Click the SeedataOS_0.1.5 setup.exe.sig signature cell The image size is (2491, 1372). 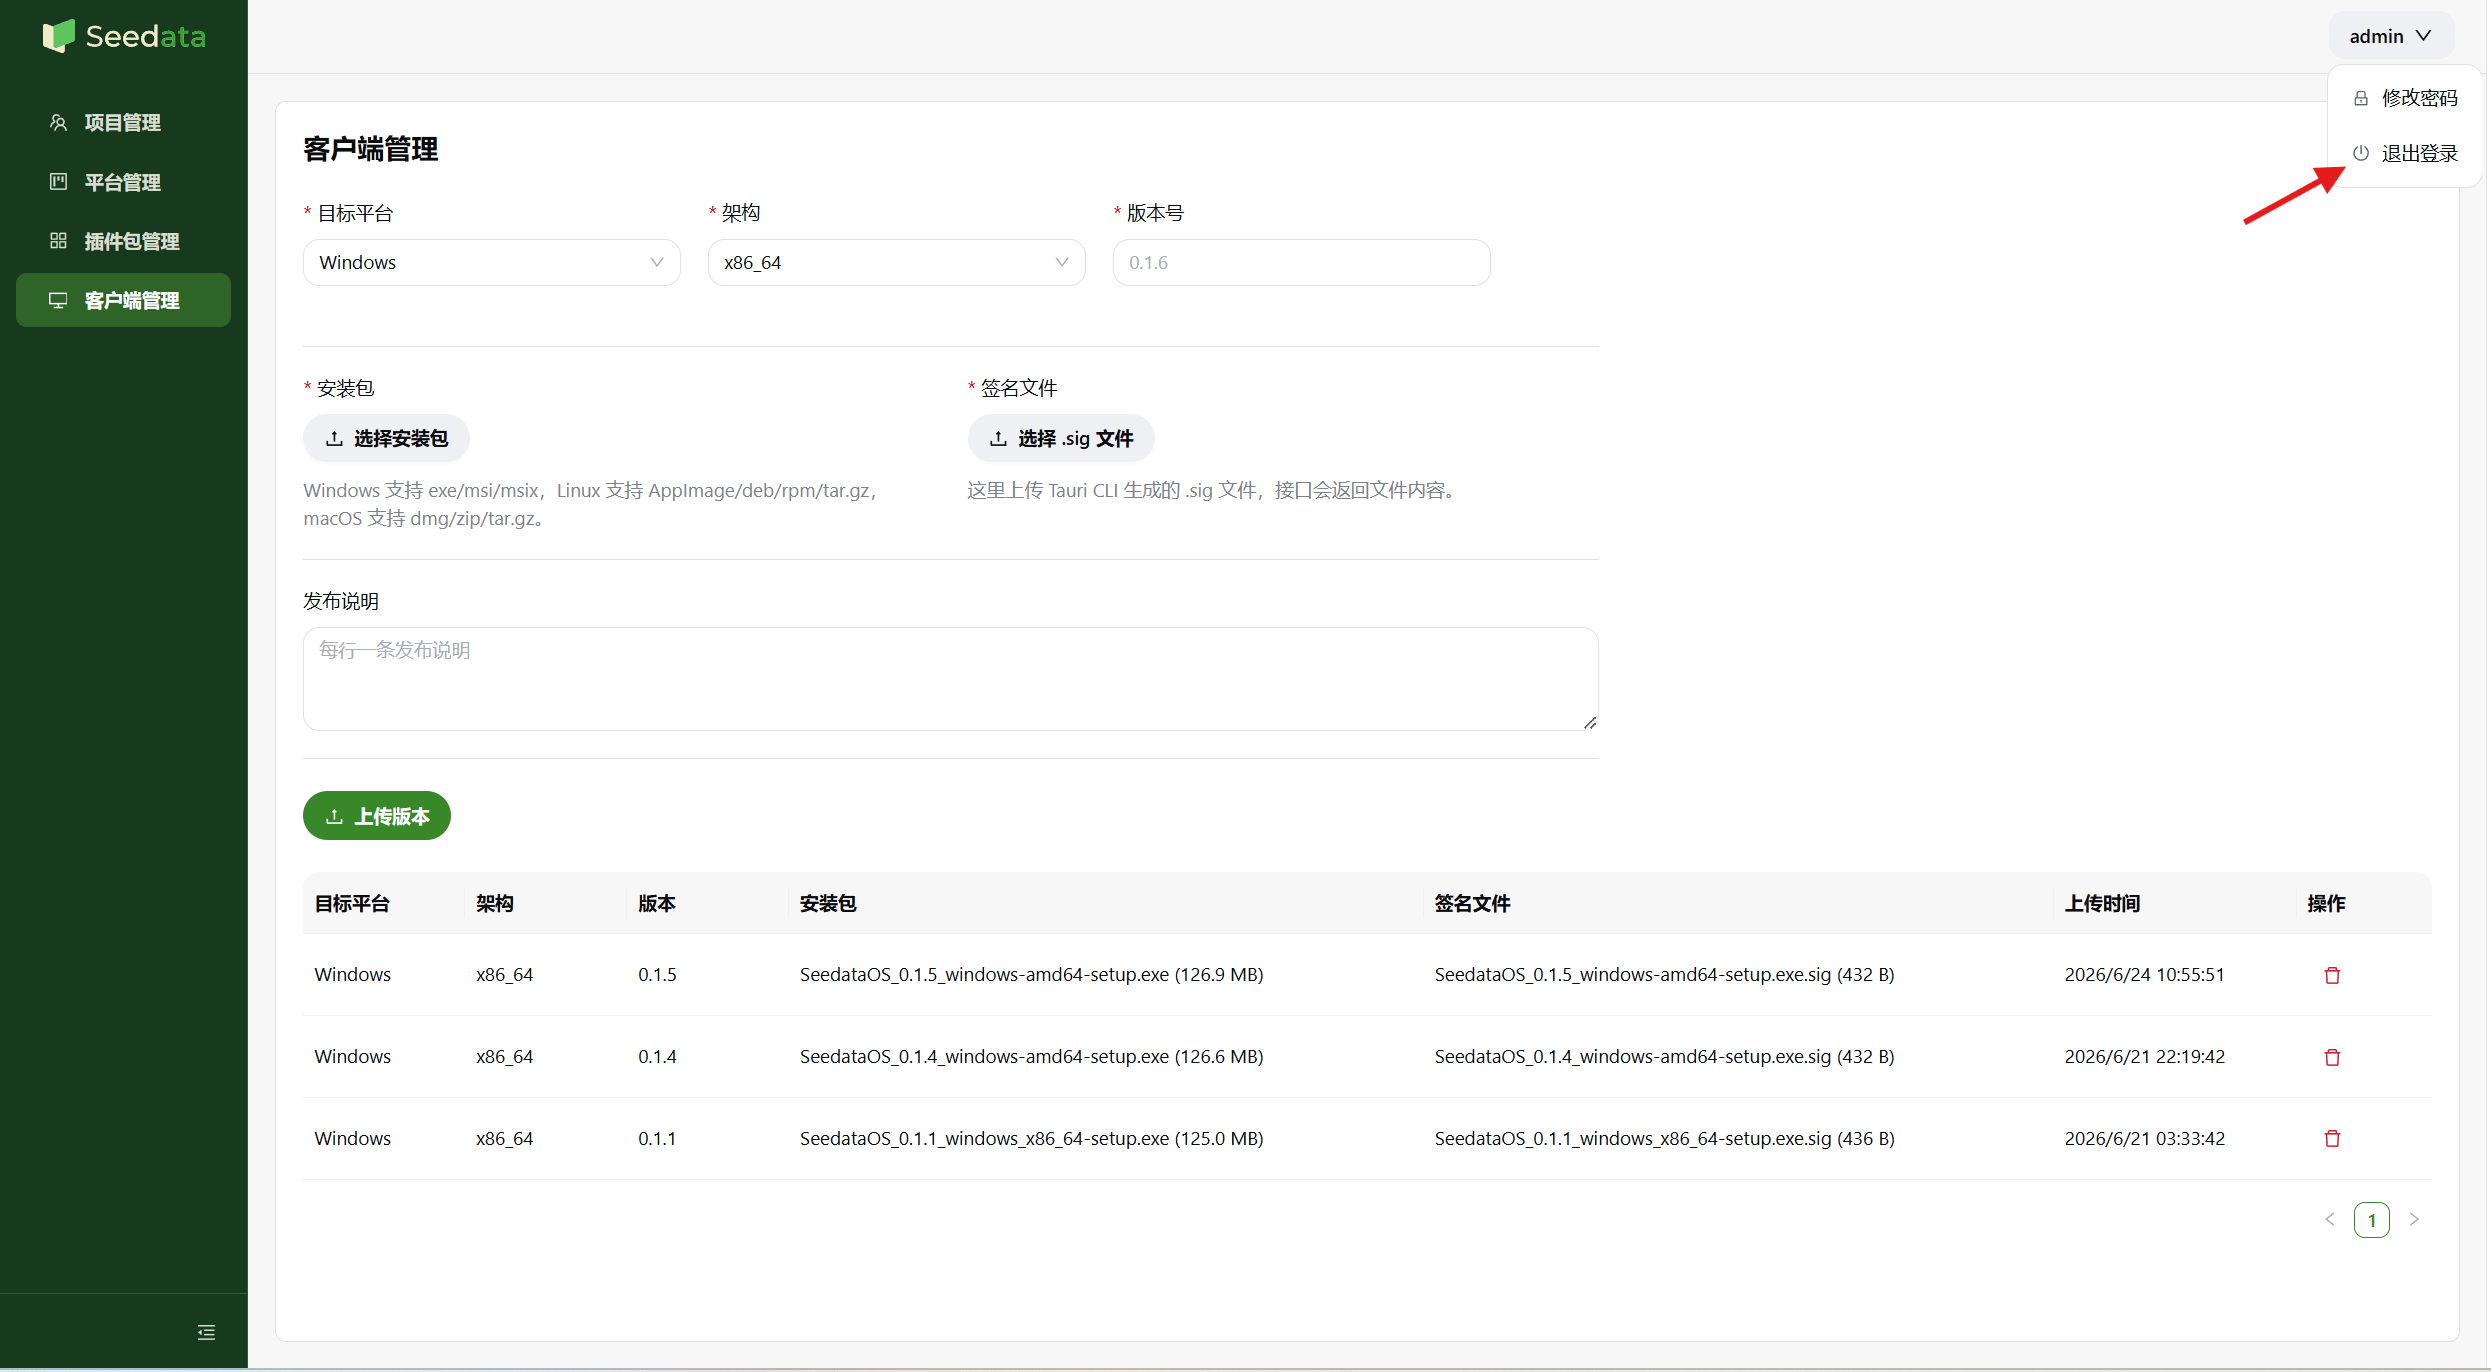[x=1664, y=975]
